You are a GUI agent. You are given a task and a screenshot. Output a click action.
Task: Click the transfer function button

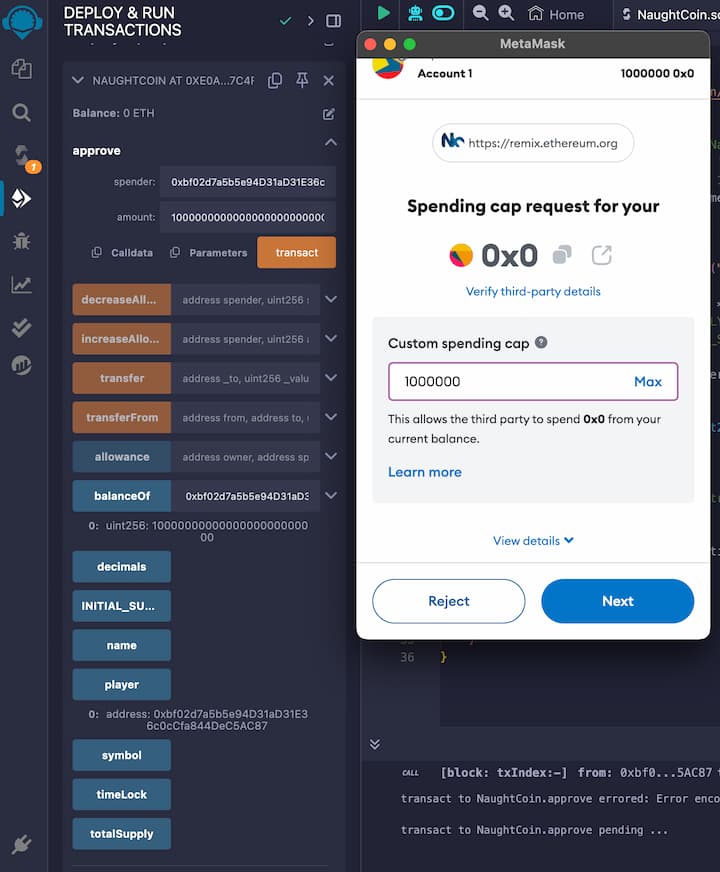(122, 378)
